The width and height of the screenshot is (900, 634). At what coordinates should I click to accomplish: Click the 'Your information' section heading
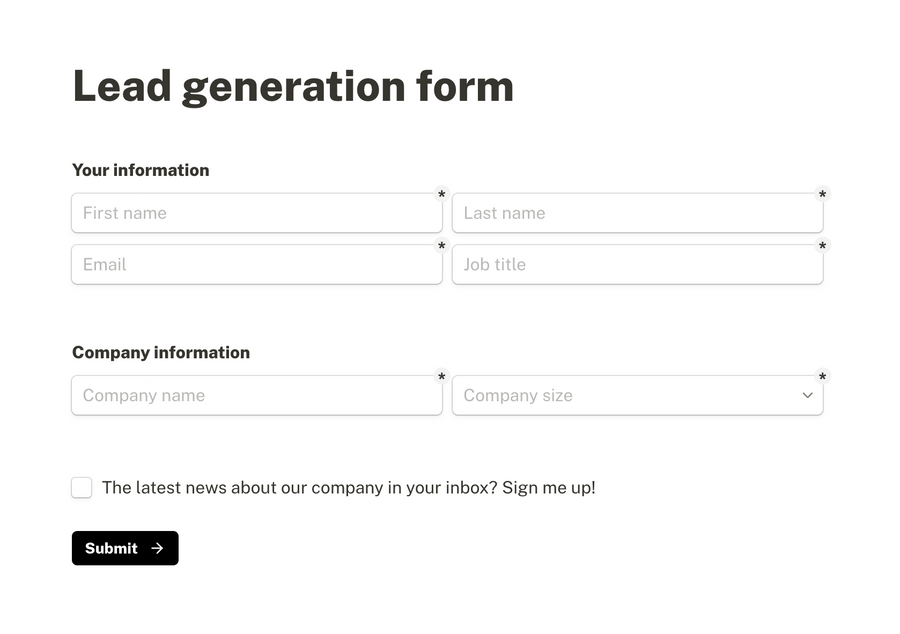[140, 170]
